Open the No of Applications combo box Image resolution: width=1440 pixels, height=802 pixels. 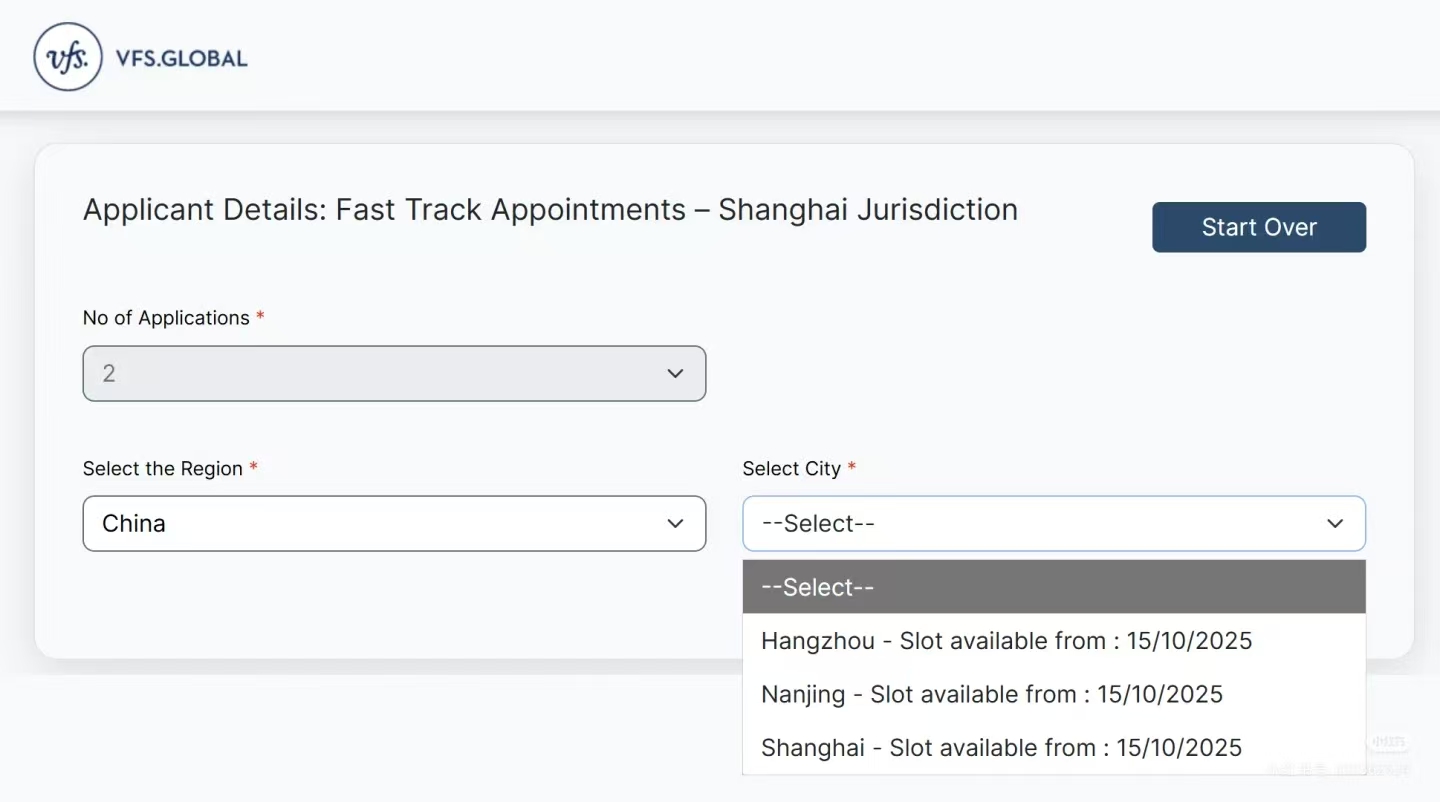394,374
